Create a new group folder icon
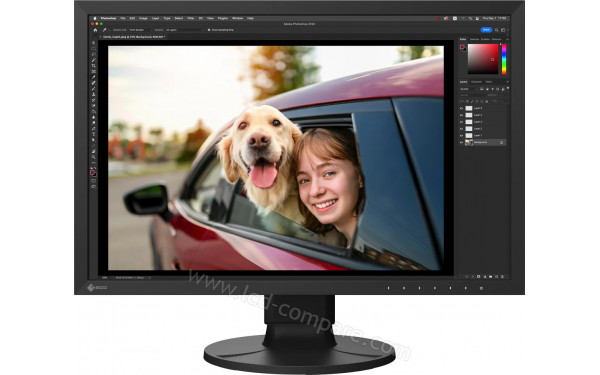The width and height of the screenshot is (600, 375). tap(491, 276)
